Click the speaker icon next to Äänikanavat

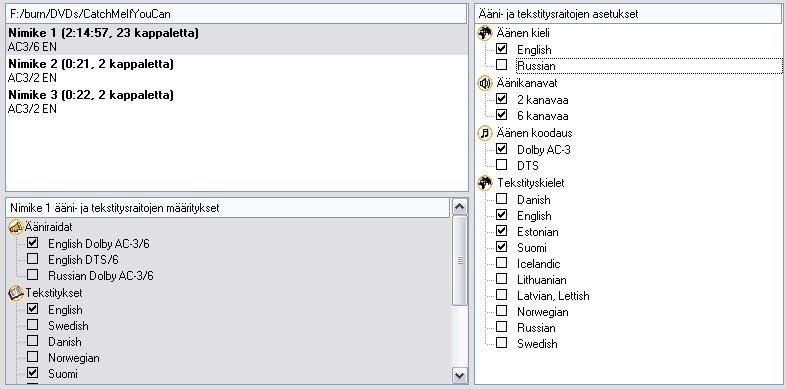pos(485,83)
